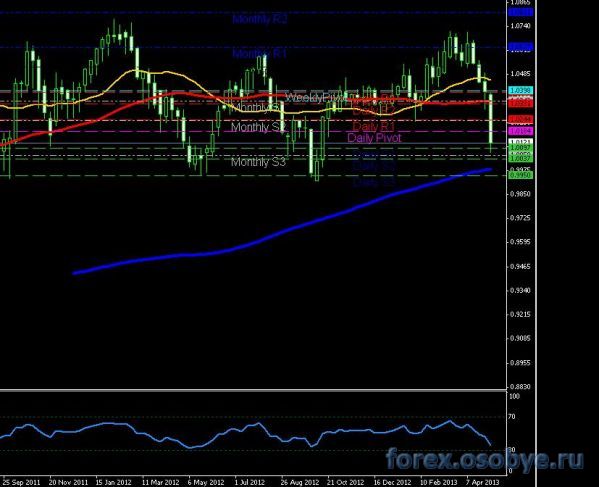Select the white 1.0121 price tag
The height and width of the screenshot is (487, 599).
pyautogui.click(x=520, y=142)
